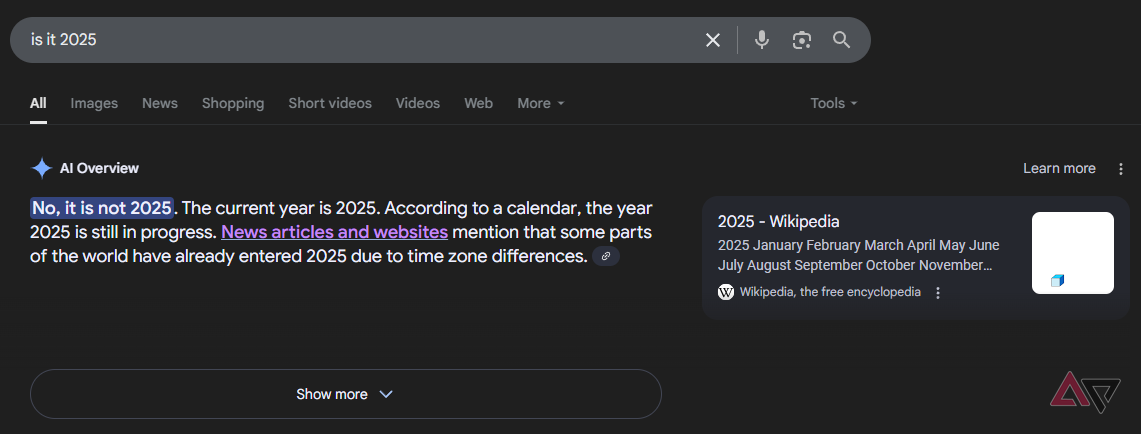1141x434 pixels.
Task: Start voice search with the microphone icon
Action: (x=762, y=39)
